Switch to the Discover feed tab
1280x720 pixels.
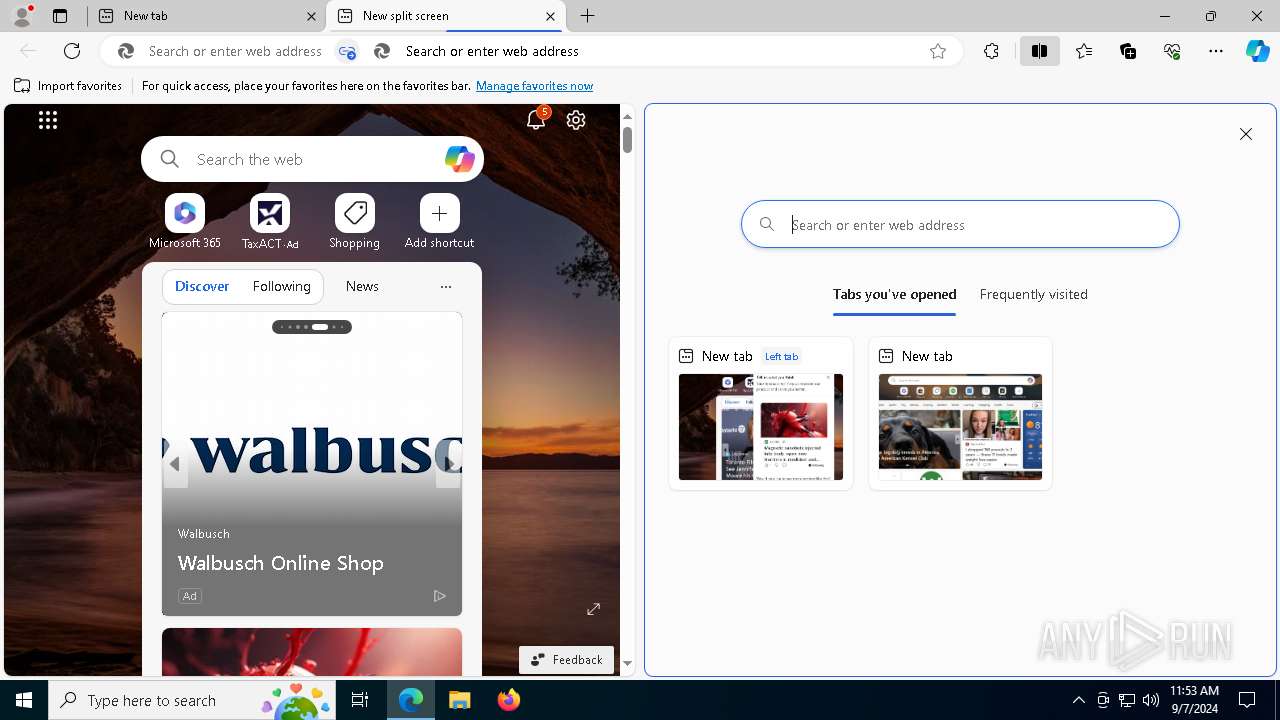pos(202,286)
